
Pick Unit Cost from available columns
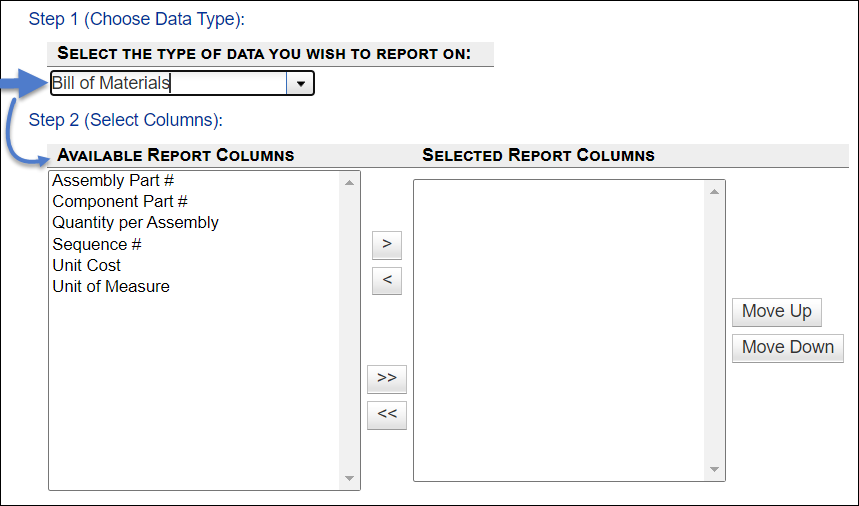(86, 265)
